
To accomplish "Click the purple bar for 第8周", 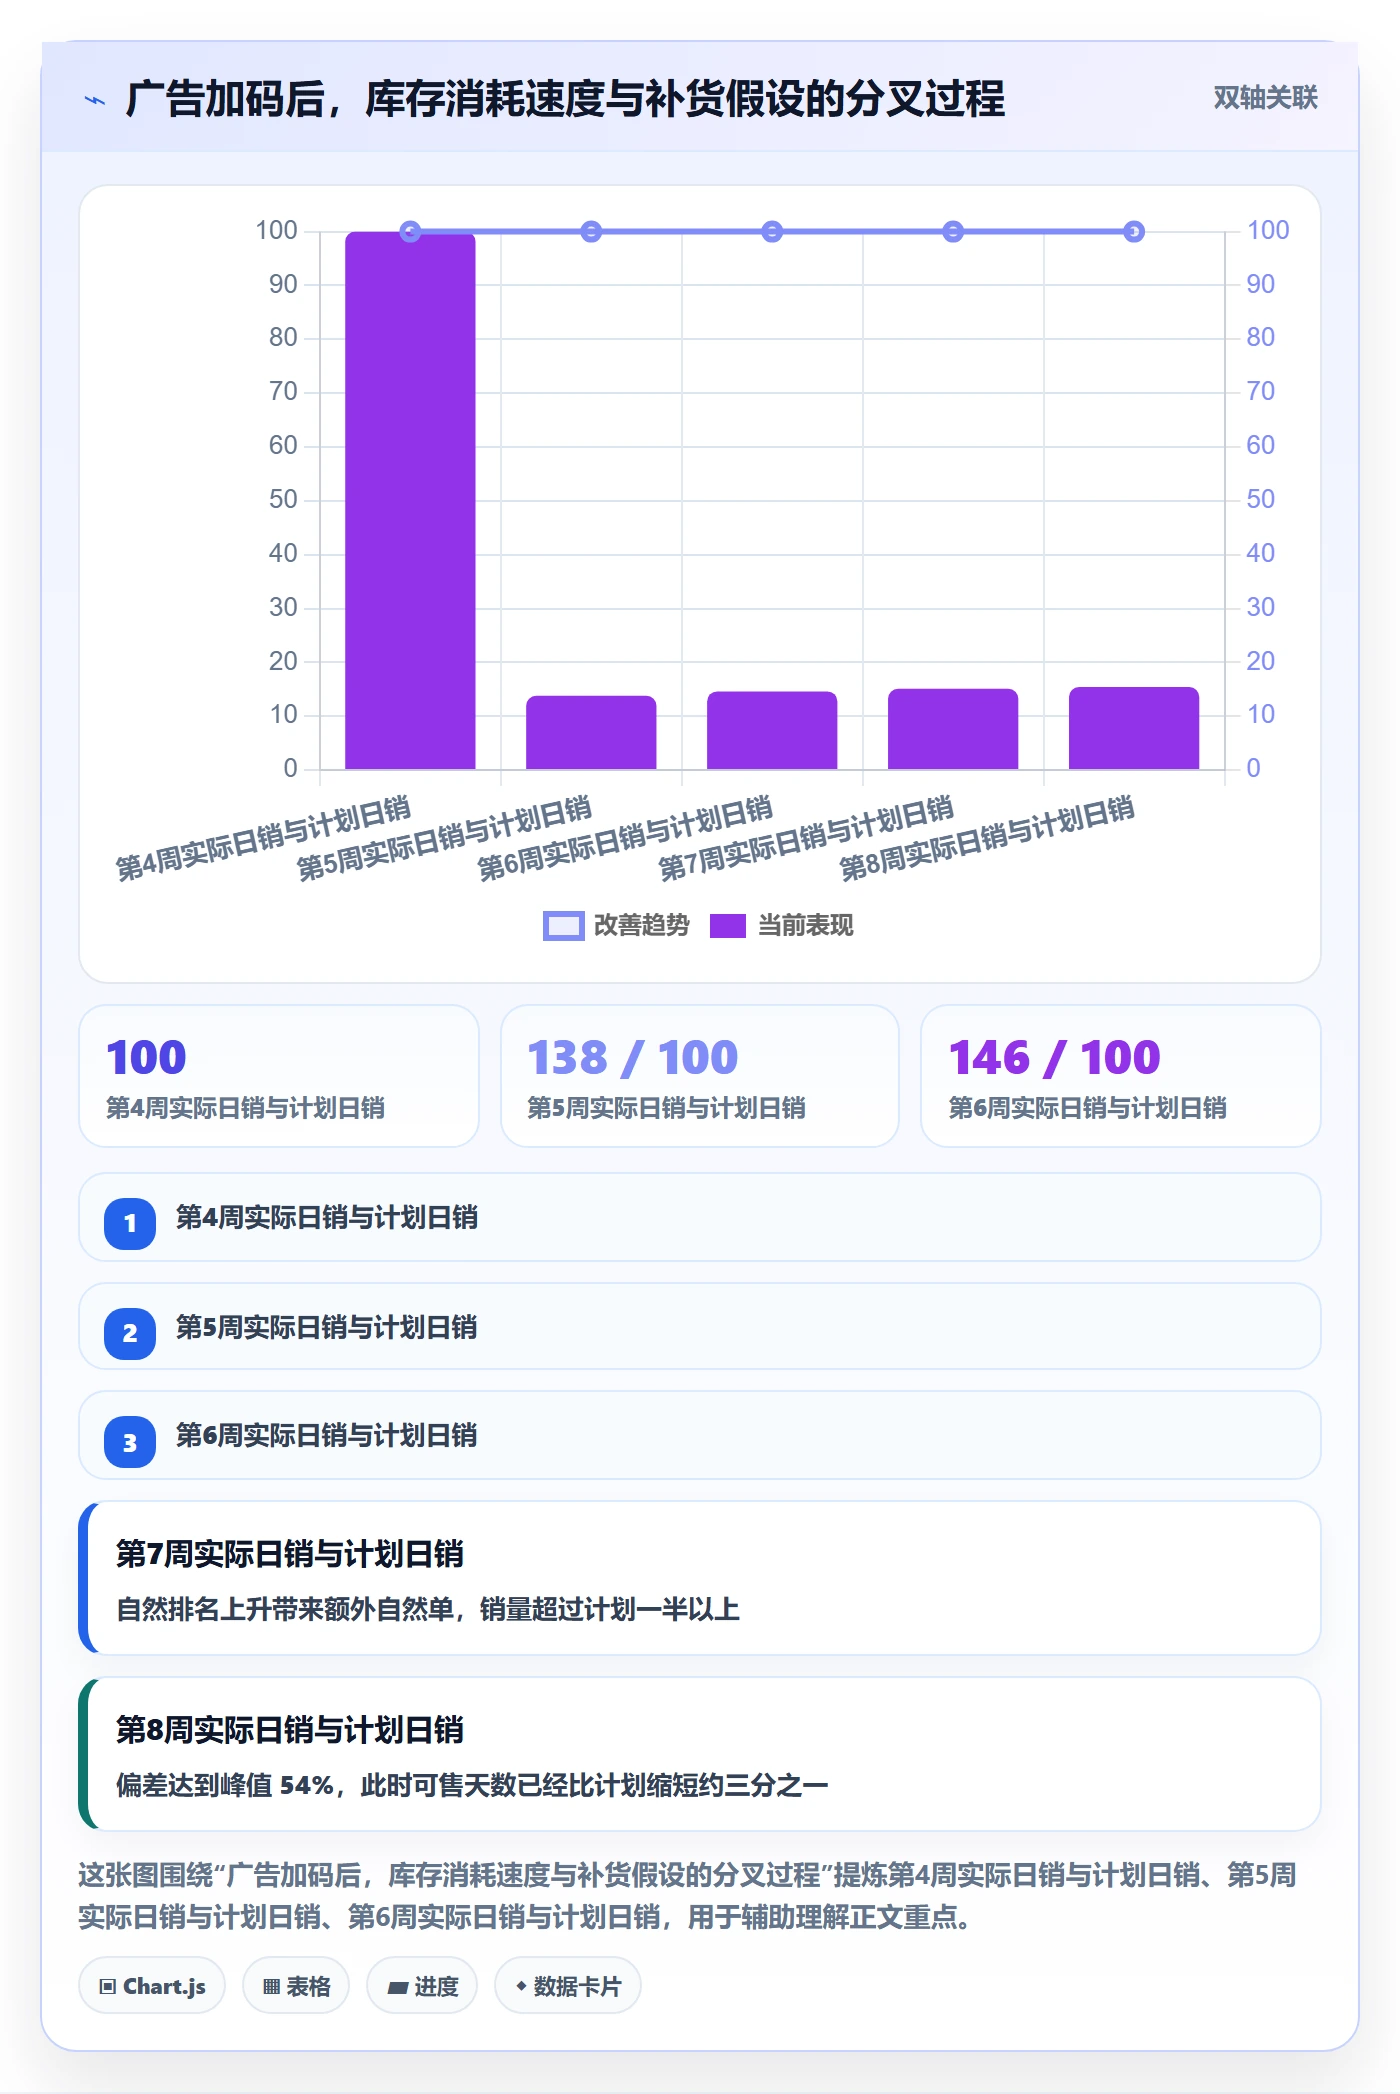I will point(1134,728).
